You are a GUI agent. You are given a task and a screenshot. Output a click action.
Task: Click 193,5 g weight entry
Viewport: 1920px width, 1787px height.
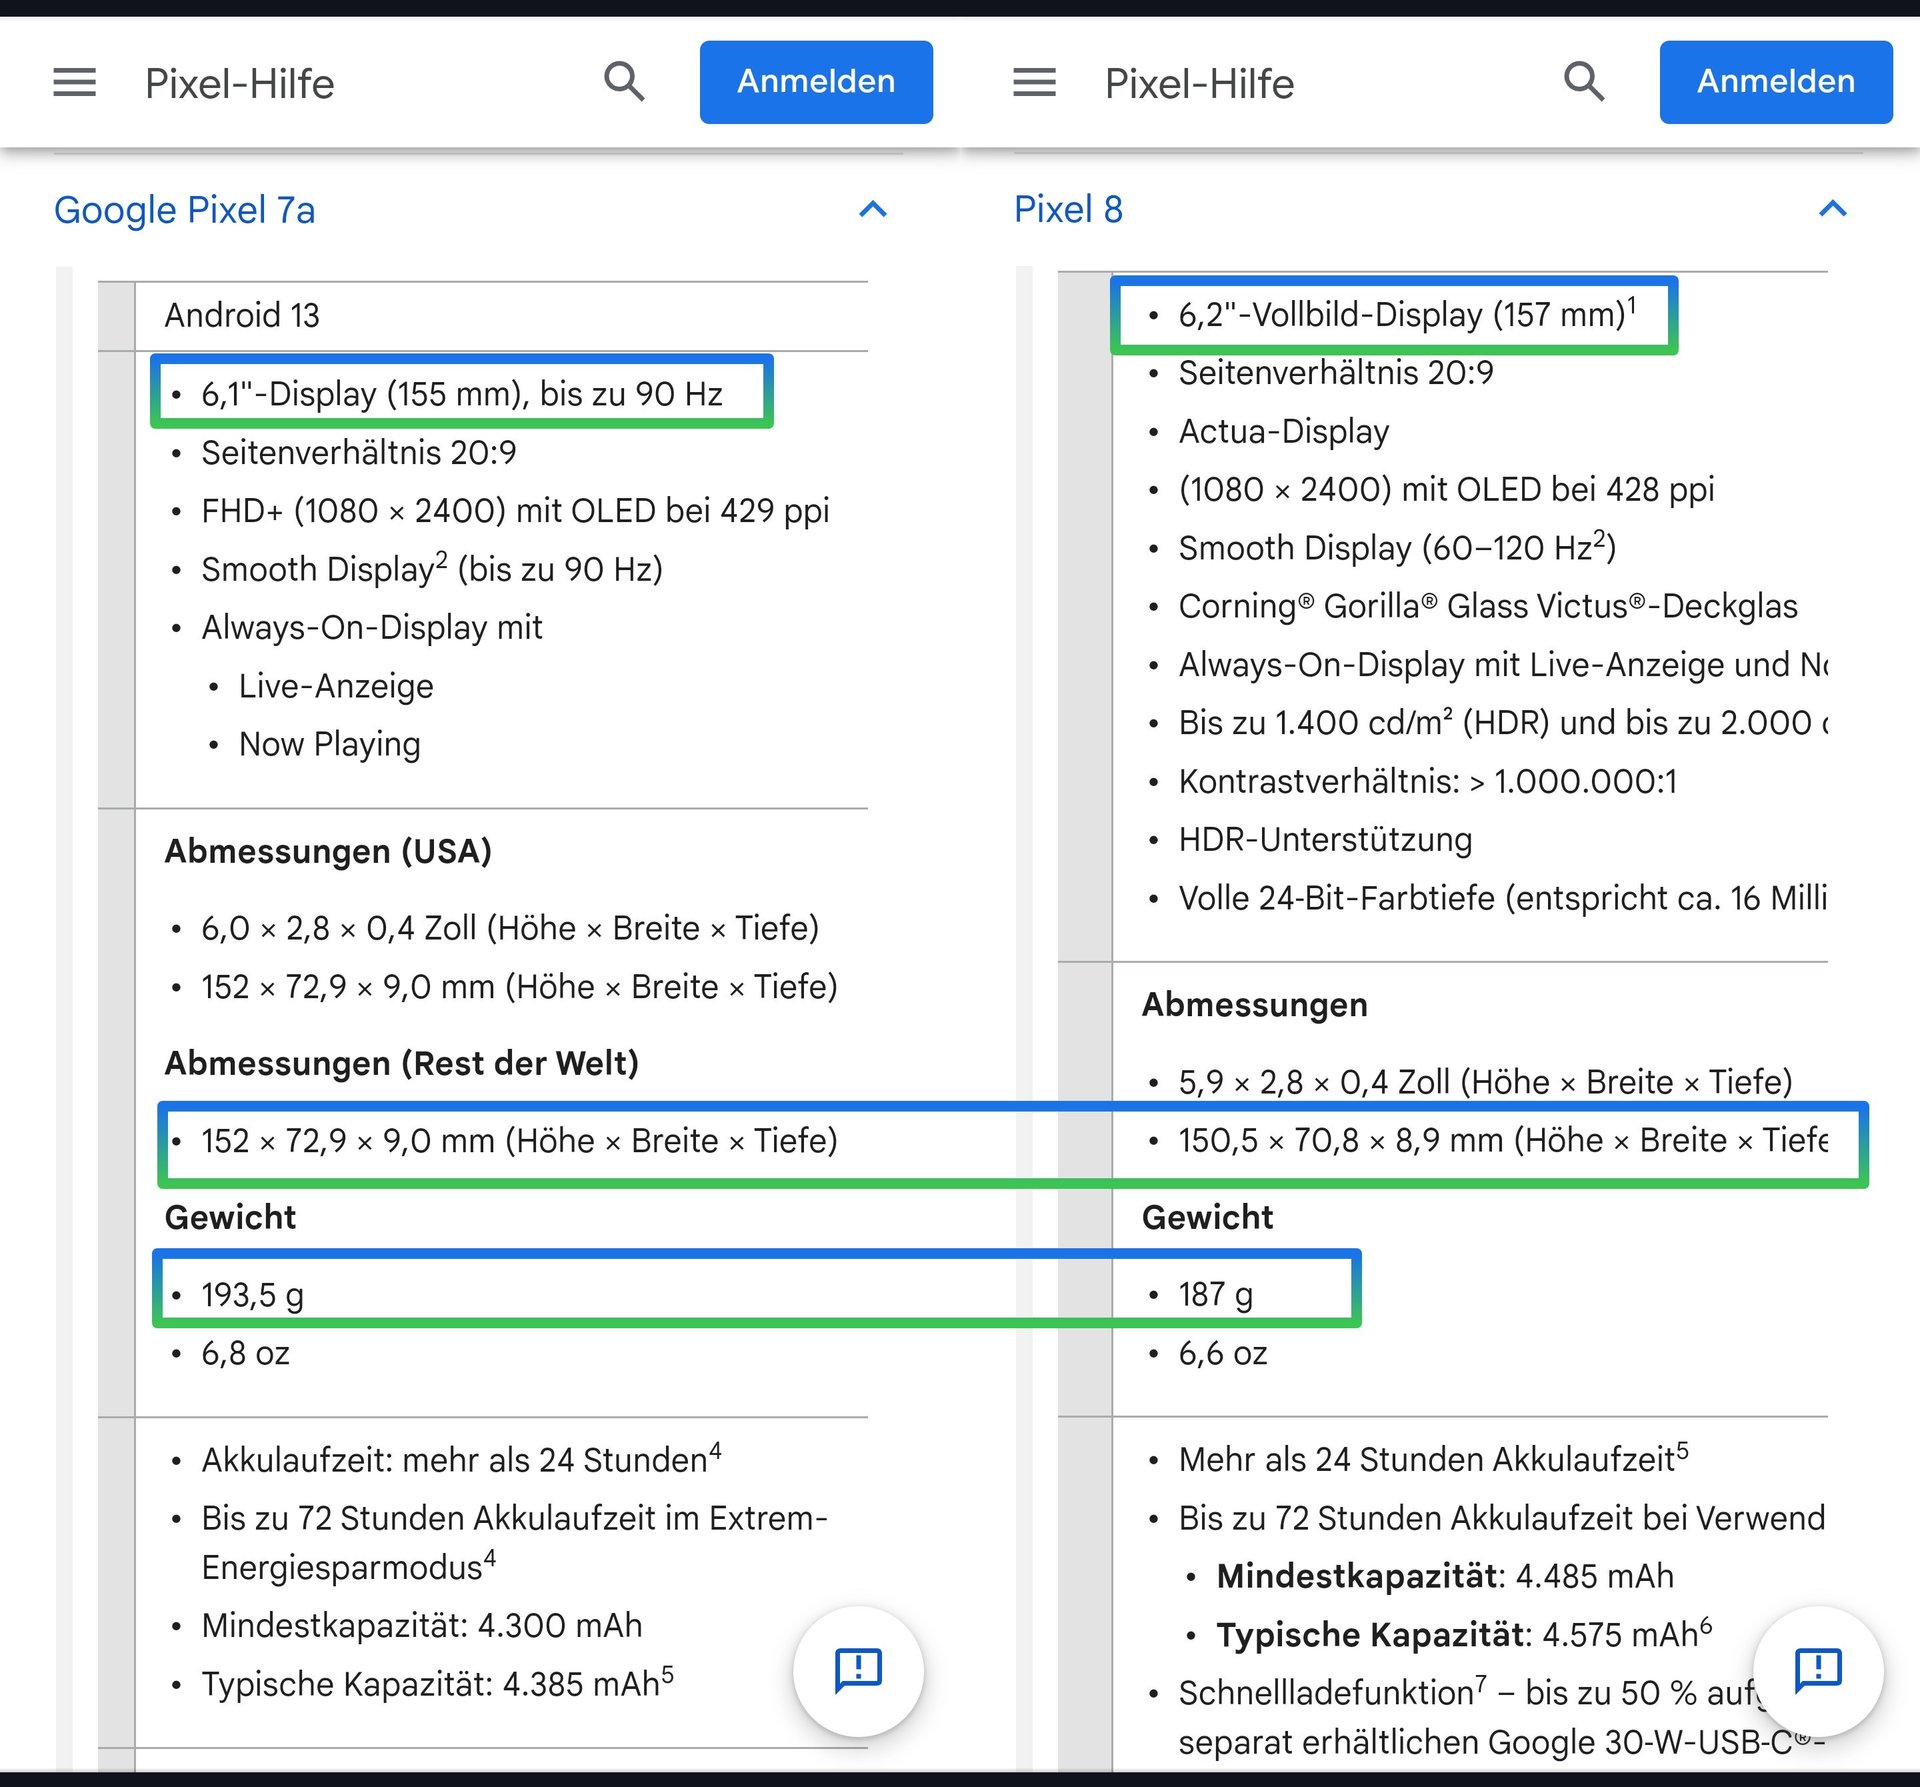coord(253,1295)
